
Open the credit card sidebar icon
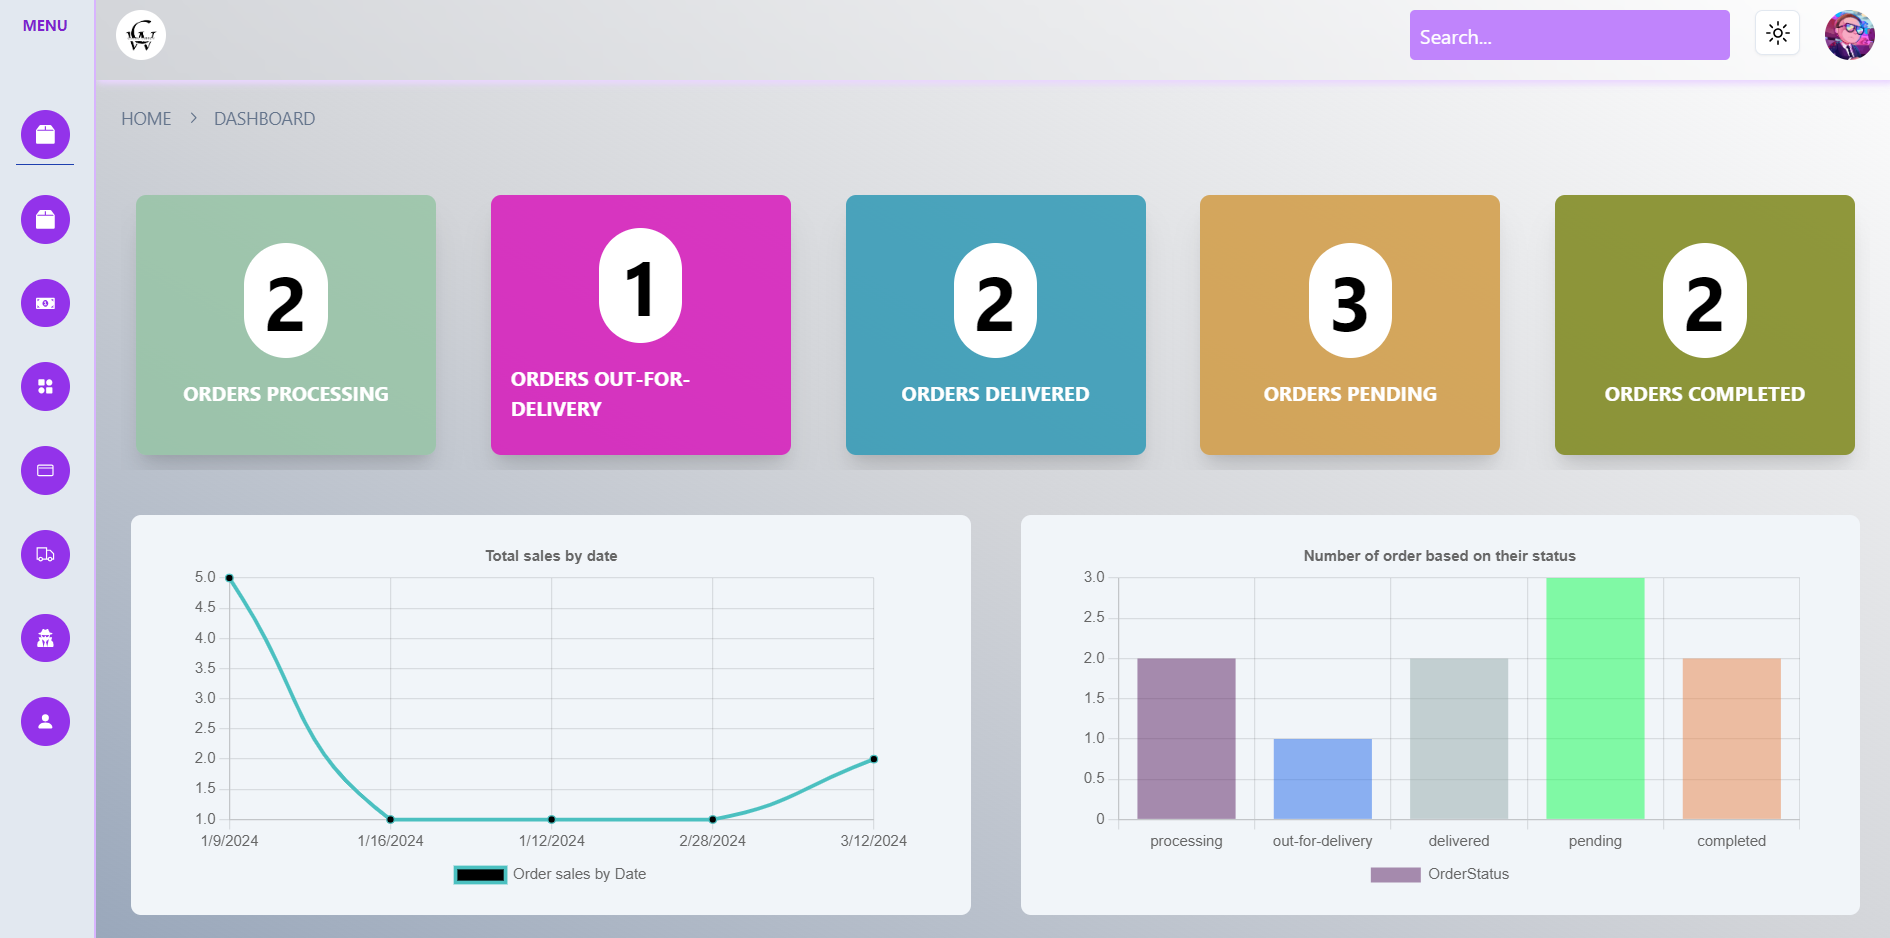pos(45,470)
